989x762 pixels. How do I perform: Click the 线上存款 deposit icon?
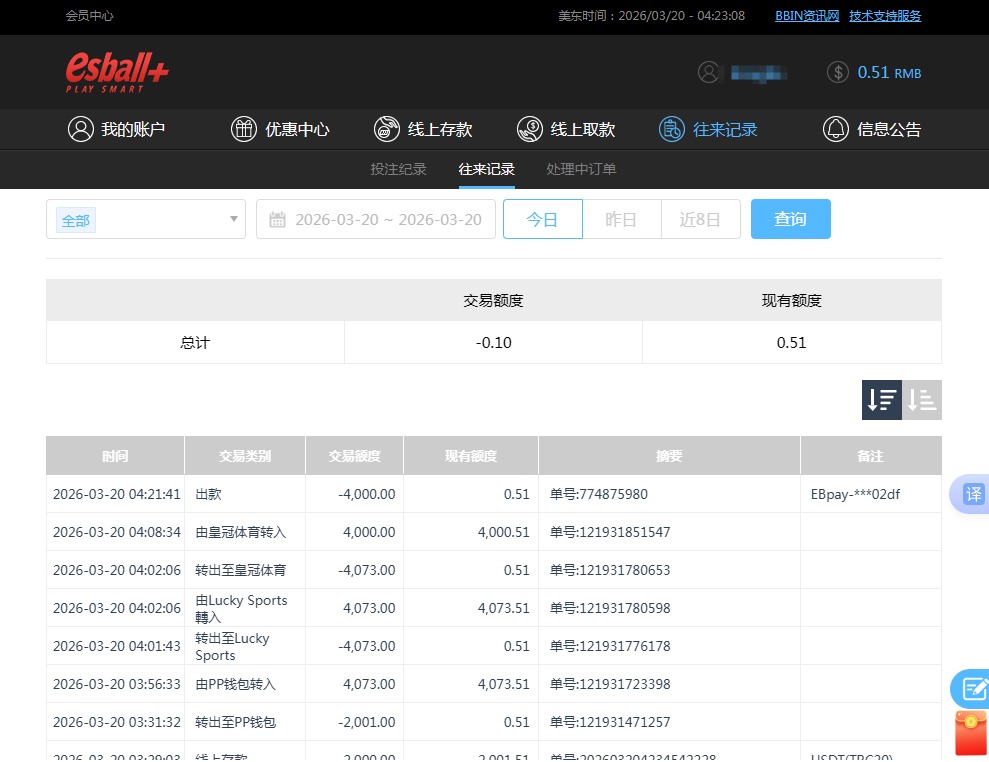pyautogui.click(x=386, y=129)
